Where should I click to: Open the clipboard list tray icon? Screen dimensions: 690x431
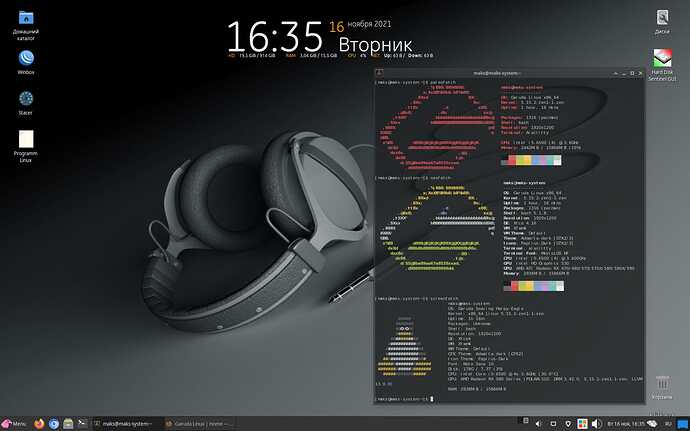coord(525,421)
